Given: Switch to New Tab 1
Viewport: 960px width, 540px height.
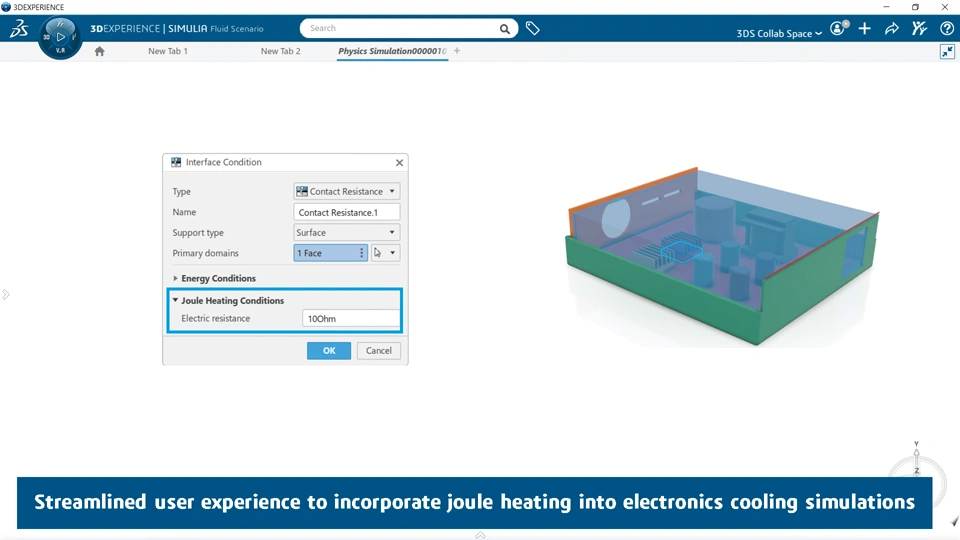Looking at the screenshot, I should (x=168, y=51).
